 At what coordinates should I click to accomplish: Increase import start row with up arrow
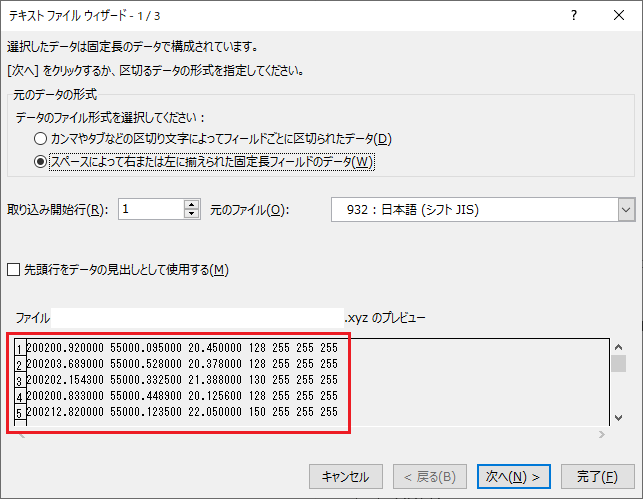(192, 204)
